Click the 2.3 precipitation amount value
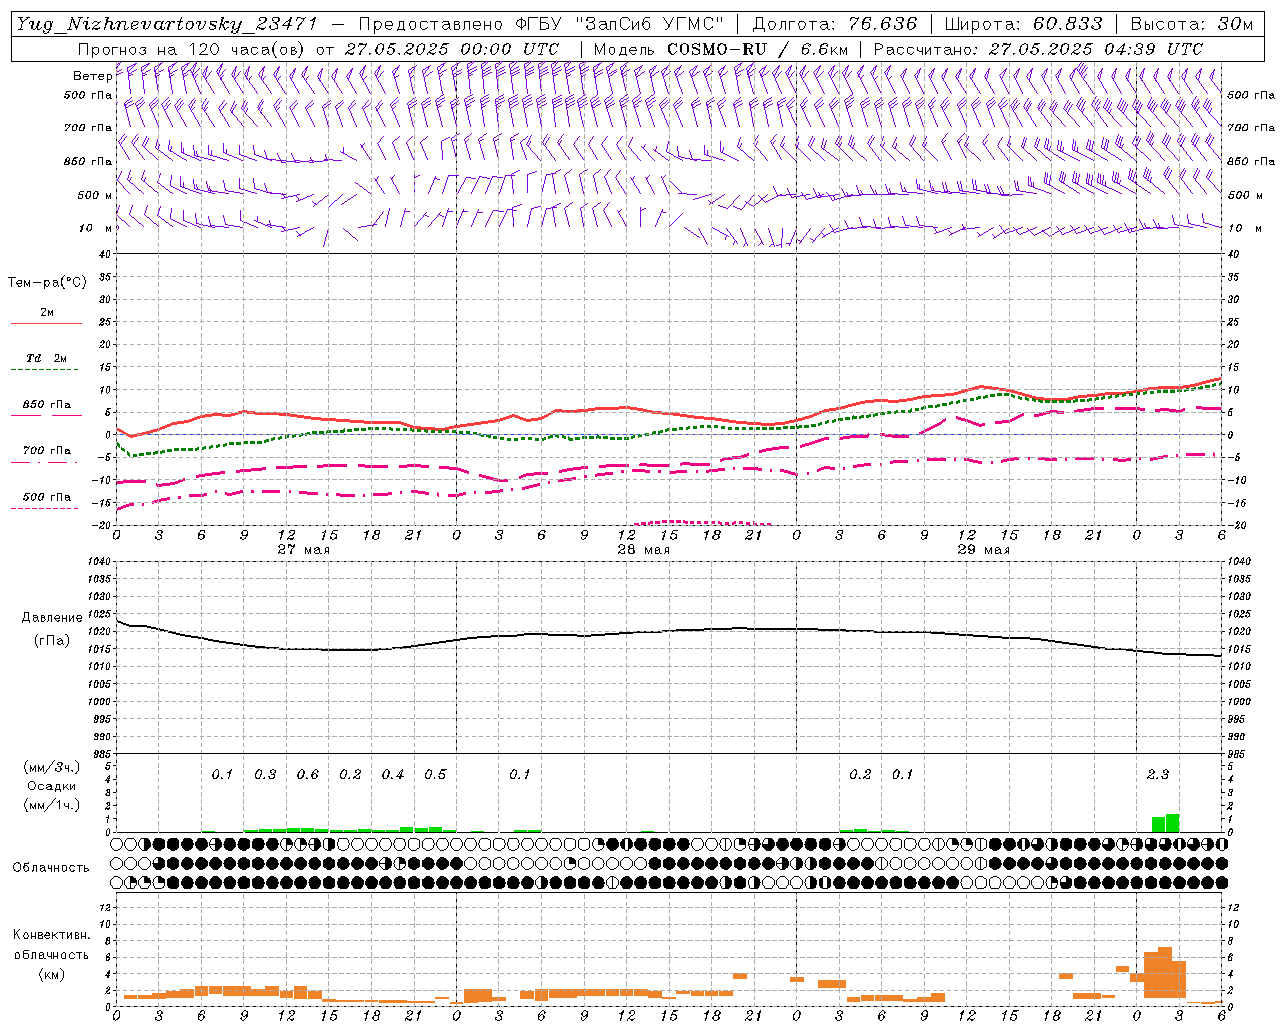Screen dimensions: 1280x1024 coord(1158,775)
